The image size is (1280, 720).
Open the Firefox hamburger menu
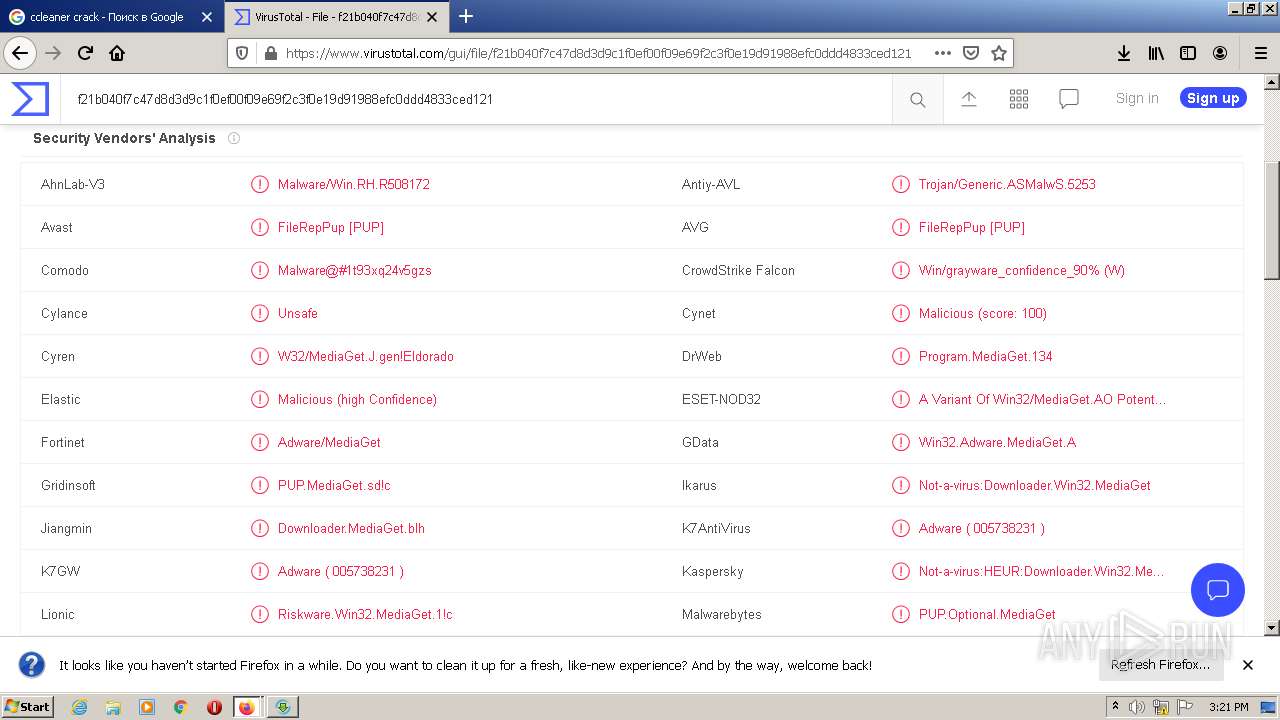pyautogui.click(x=1260, y=53)
